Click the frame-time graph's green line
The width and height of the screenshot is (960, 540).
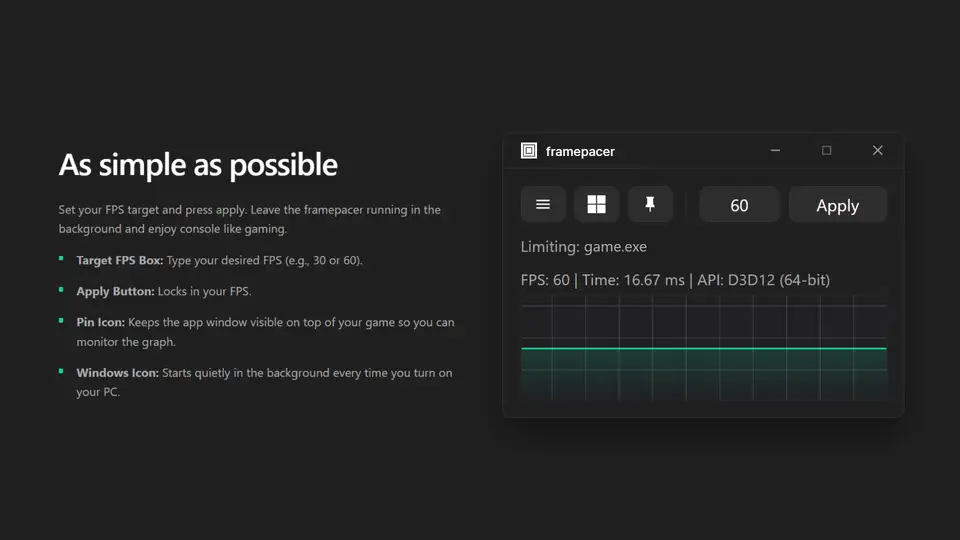(x=703, y=348)
